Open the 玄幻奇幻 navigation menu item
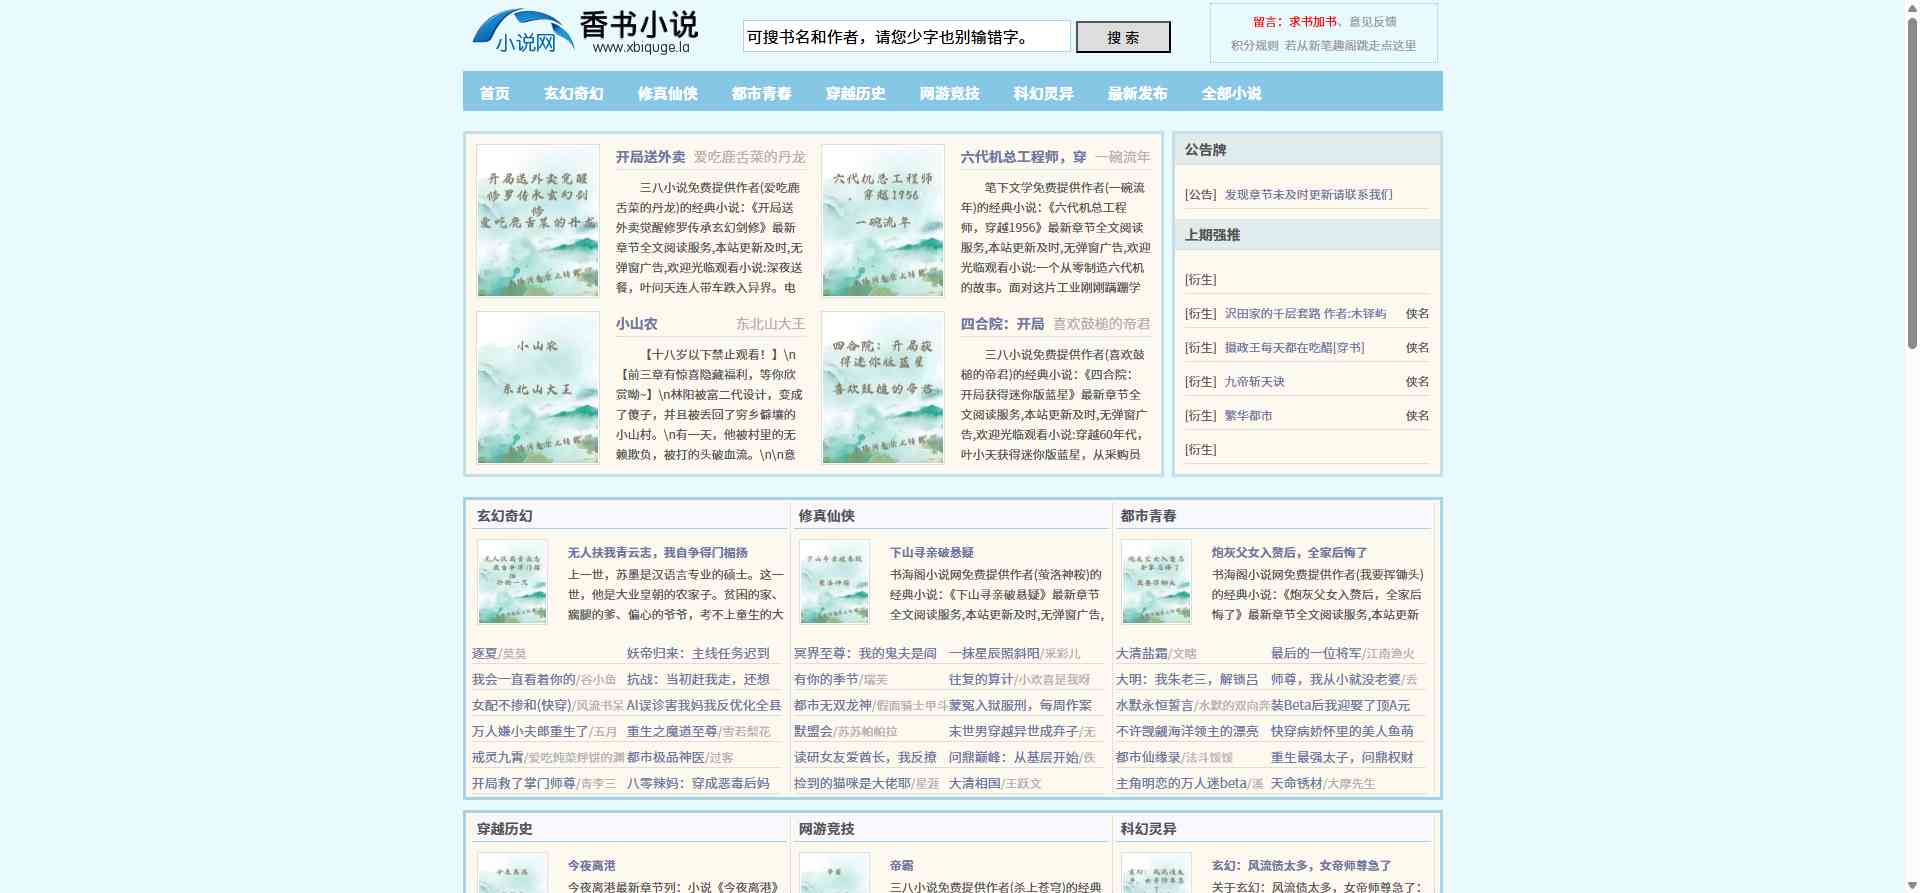The image size is (1920, 893). pos(573,93)
